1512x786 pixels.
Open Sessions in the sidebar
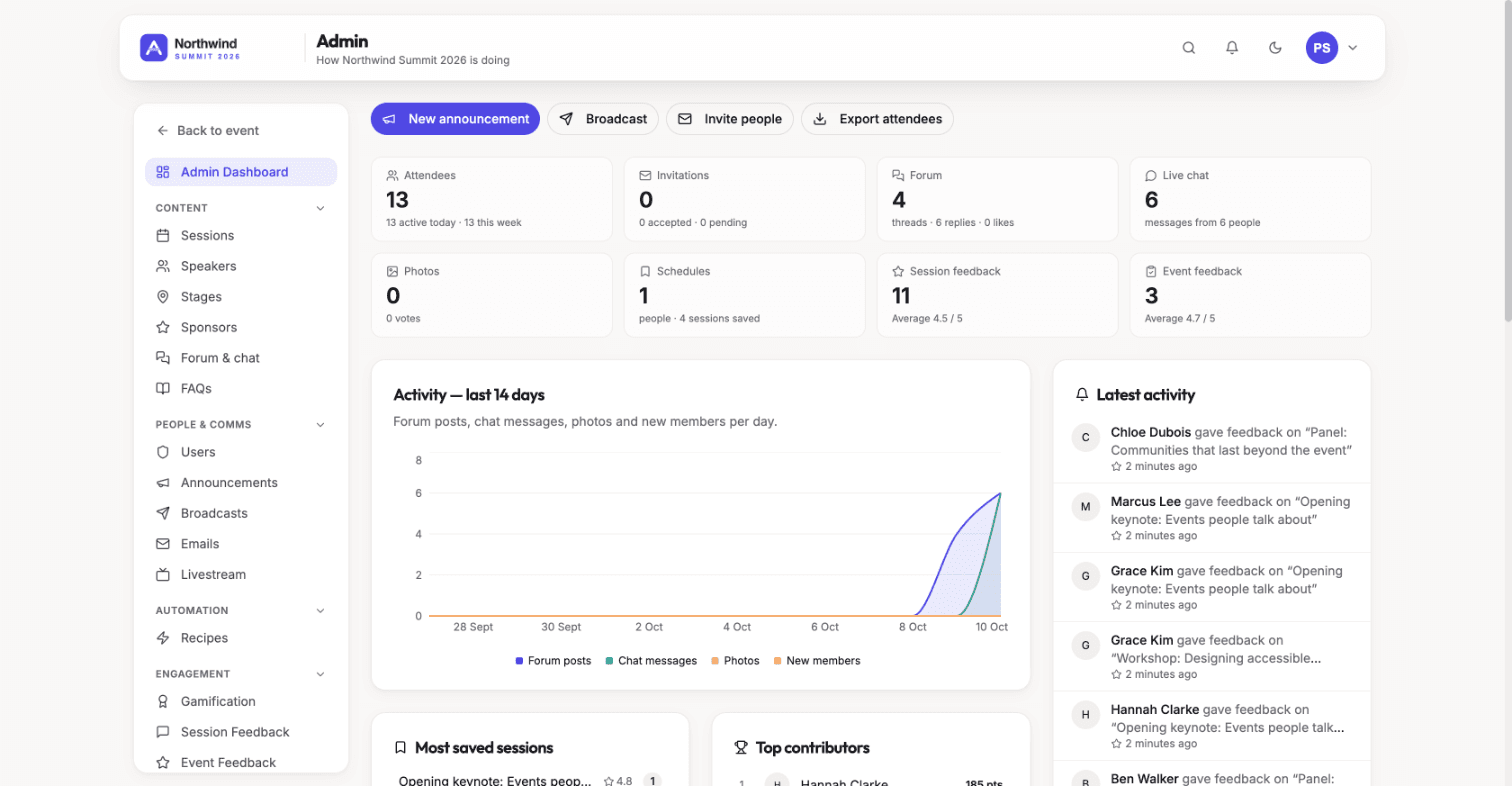[x=241, y=236]
